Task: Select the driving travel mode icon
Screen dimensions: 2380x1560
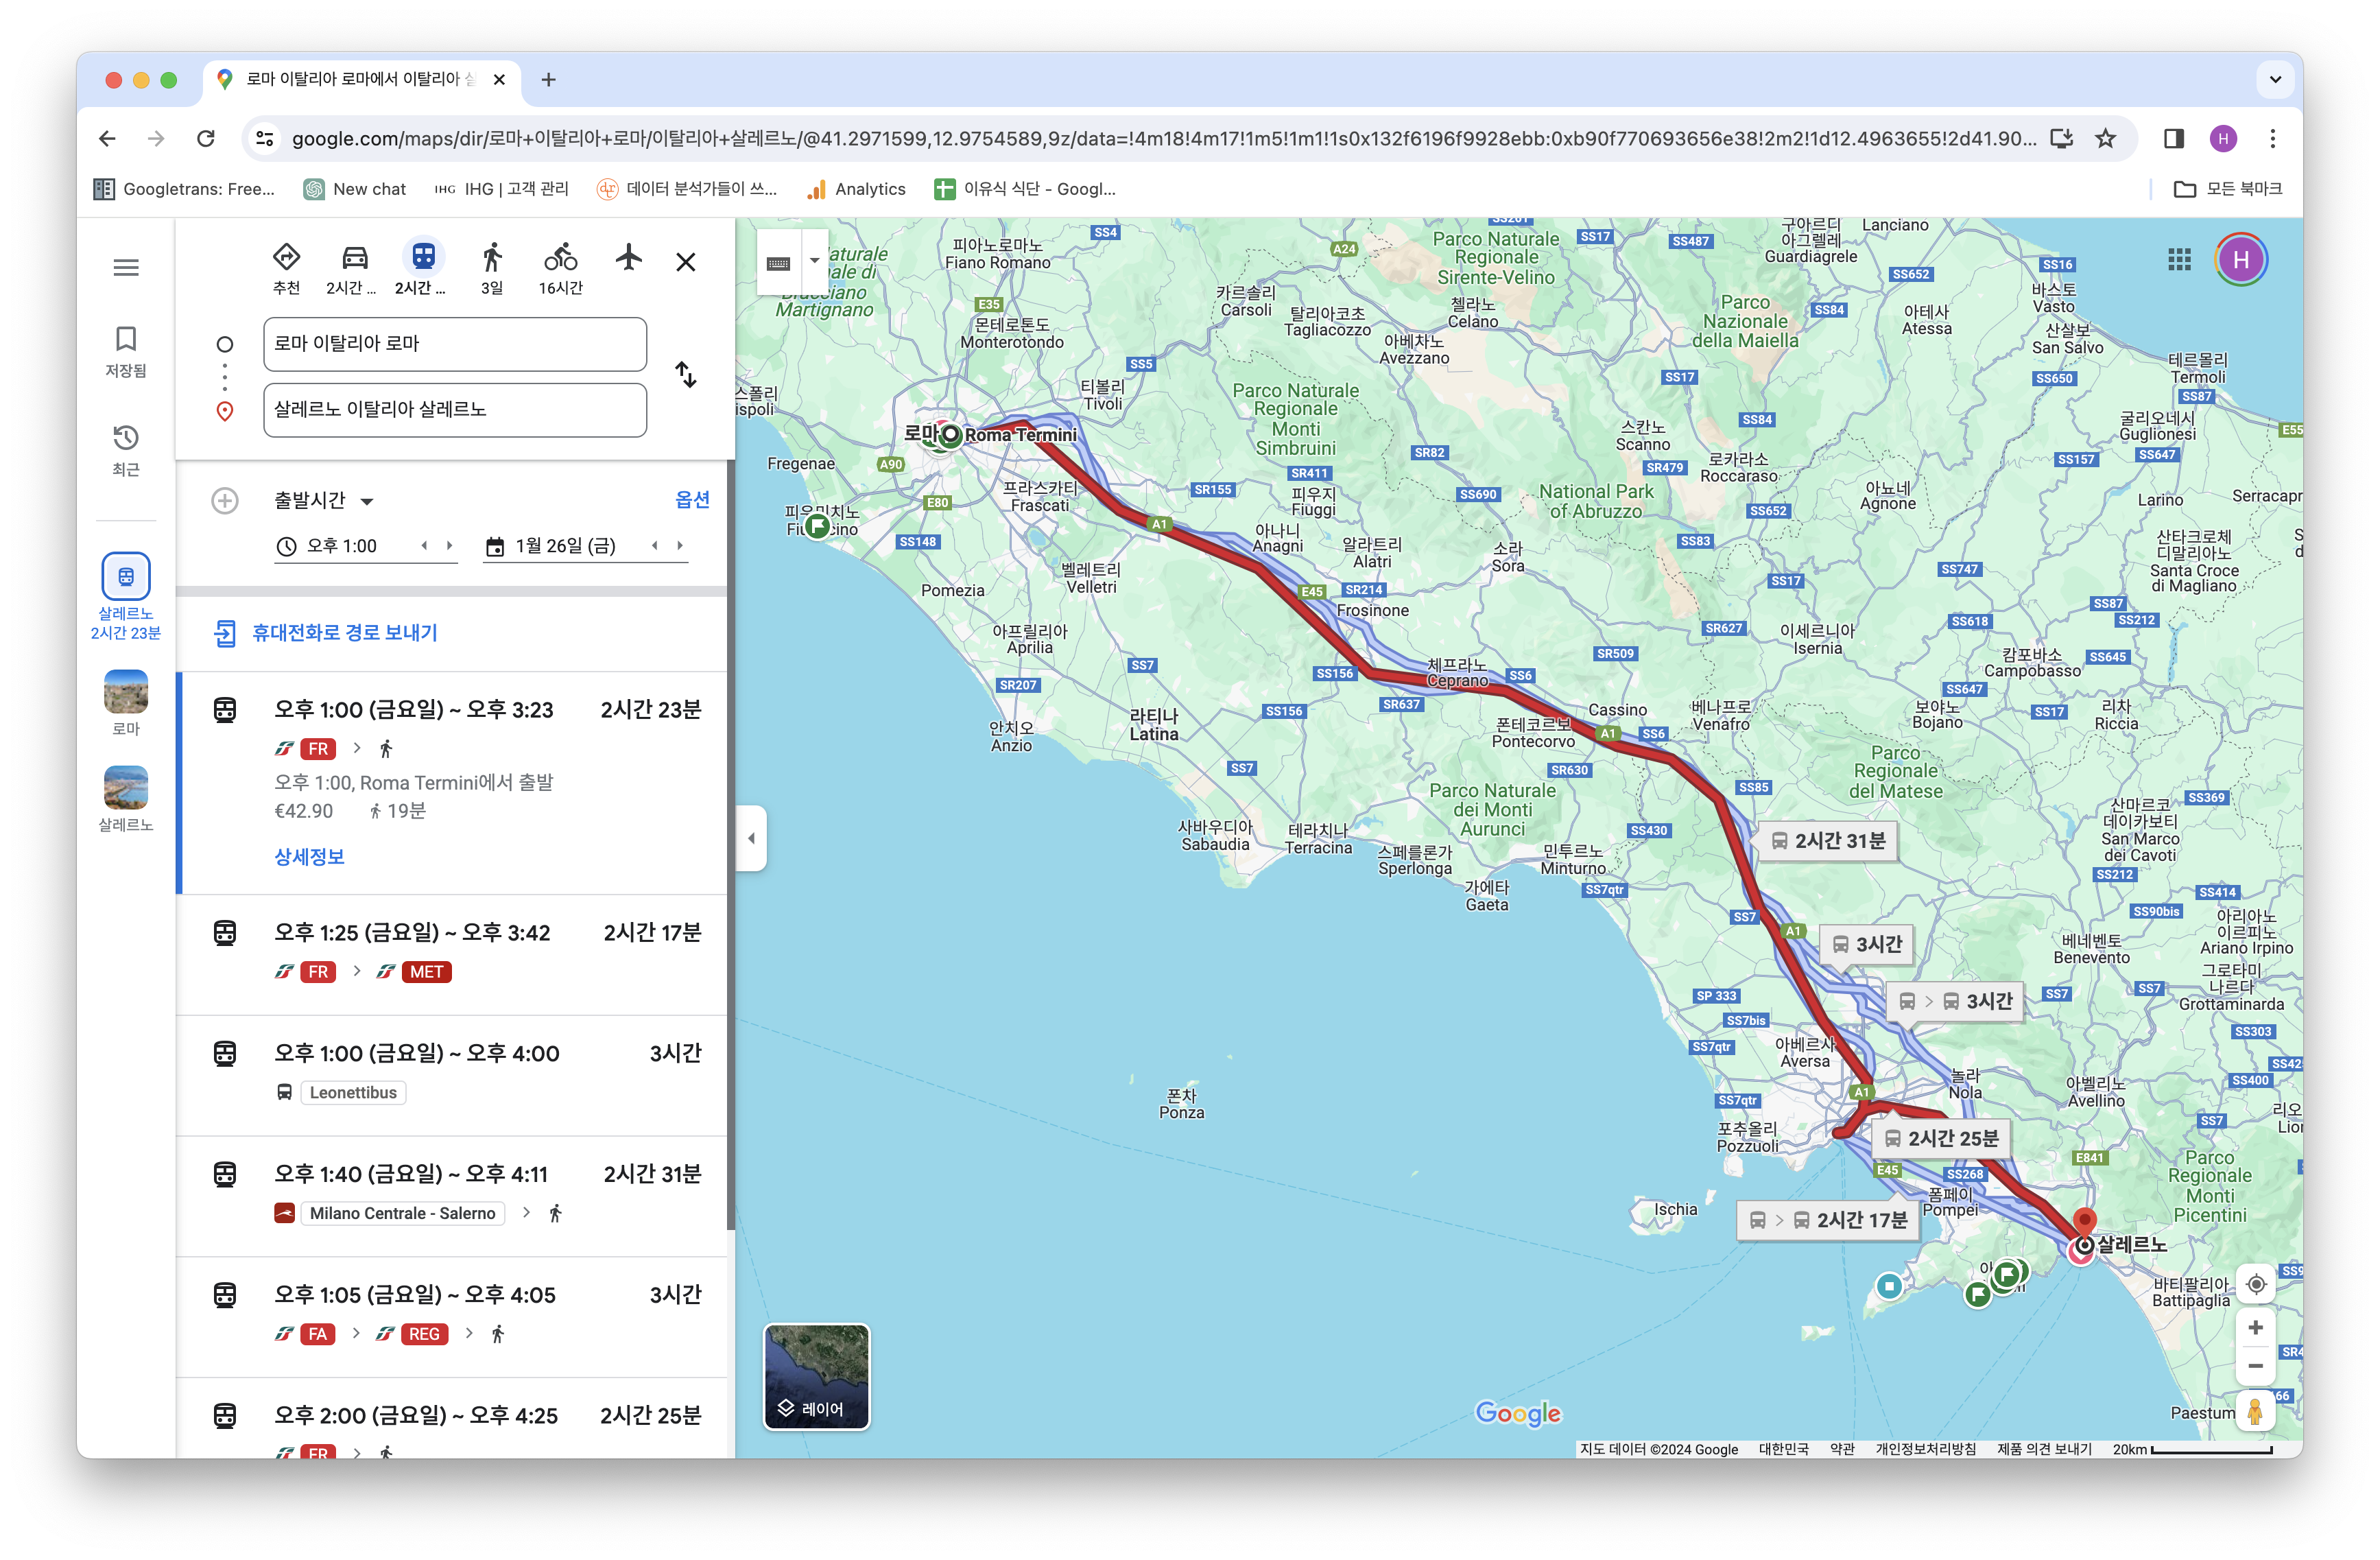Action: 354,258
